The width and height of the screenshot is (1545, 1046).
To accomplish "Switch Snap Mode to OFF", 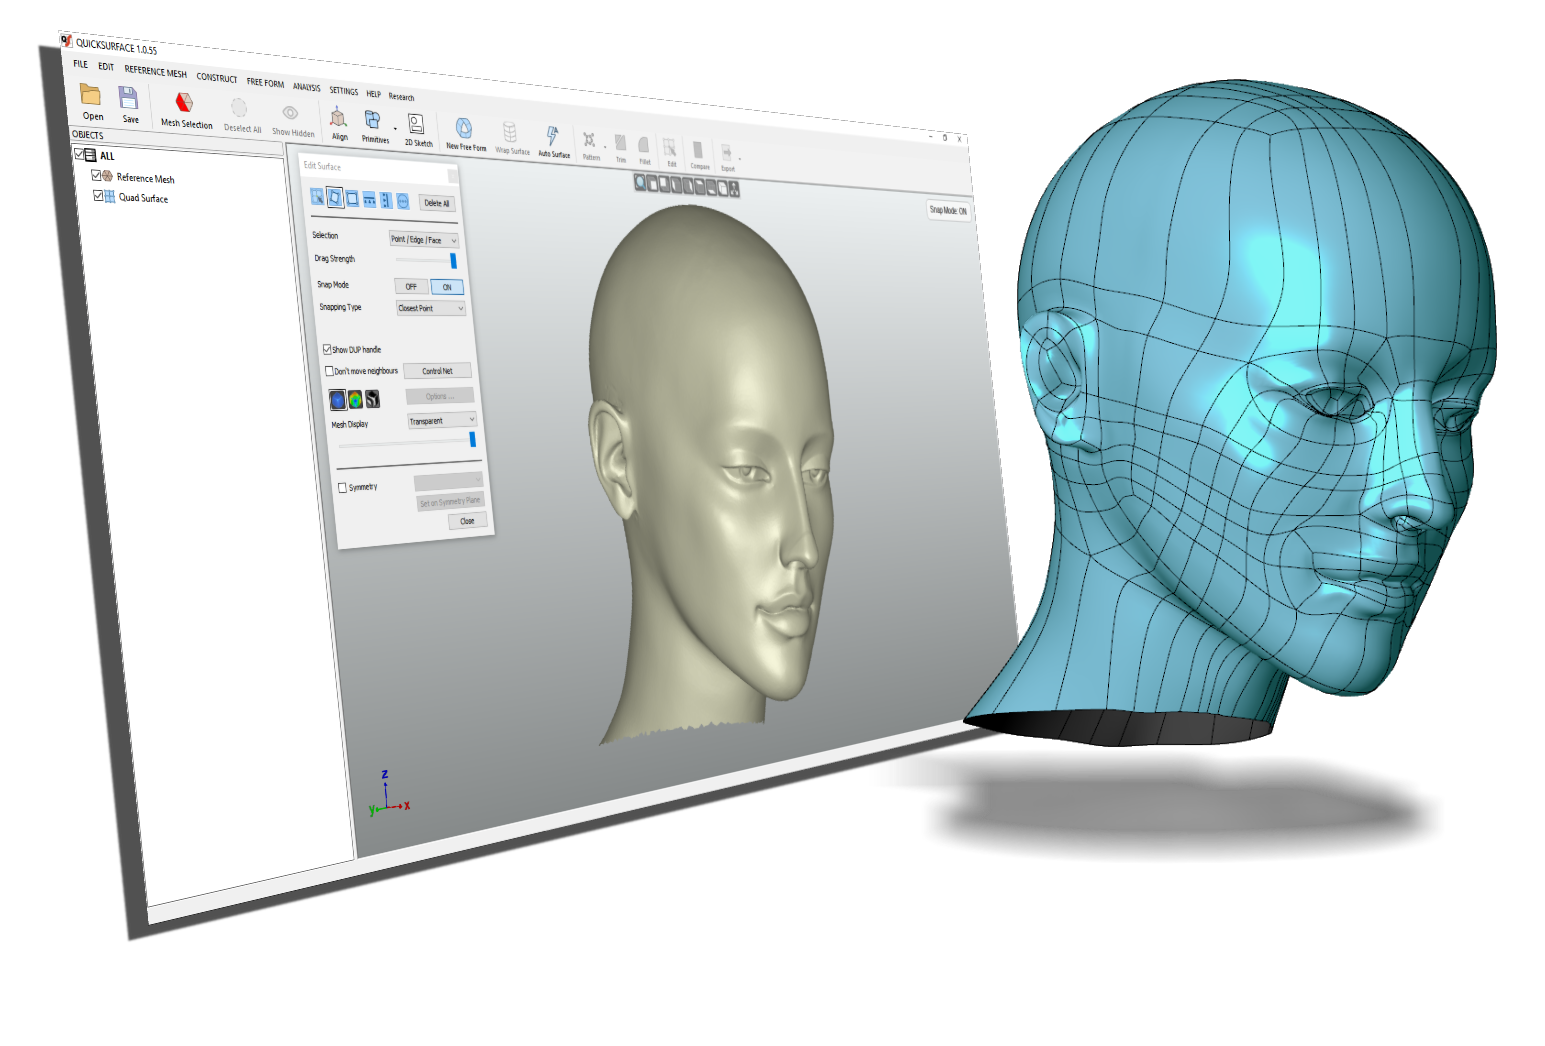I will pos(411,286).
